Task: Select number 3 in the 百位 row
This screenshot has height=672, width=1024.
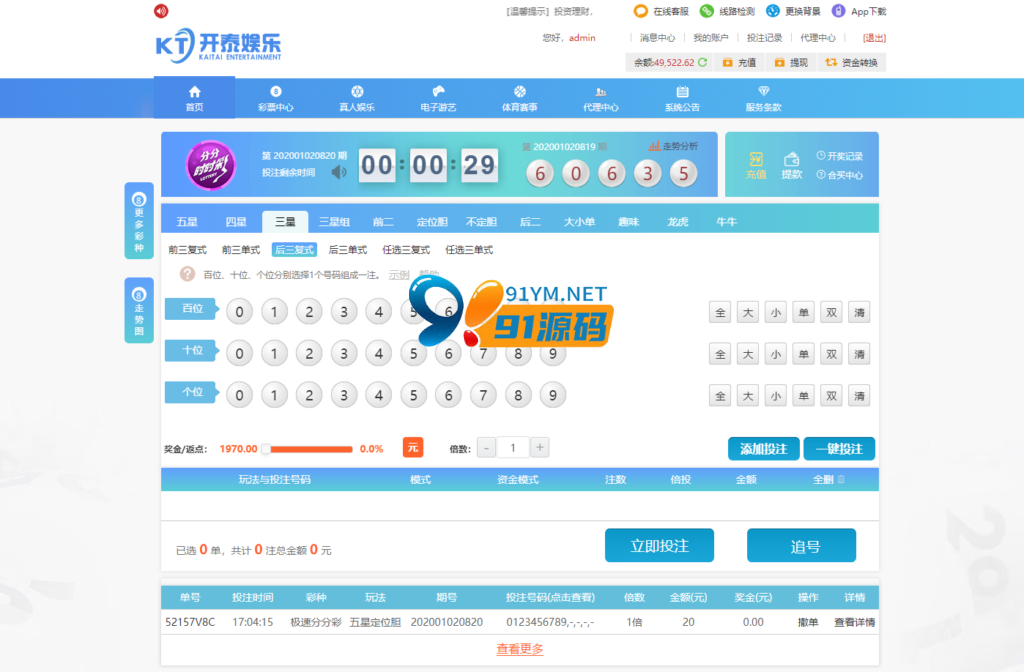Action: point(344,312)
